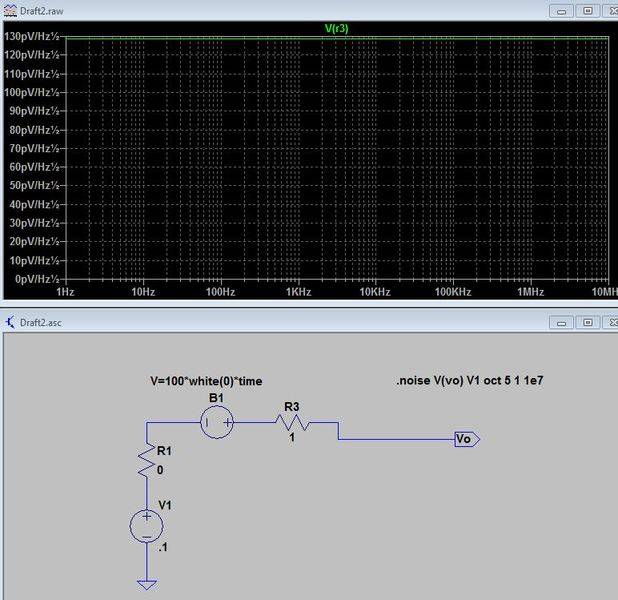Click the V1 component name label
Viewport: 618px width, 600px height.
point(165,505)
